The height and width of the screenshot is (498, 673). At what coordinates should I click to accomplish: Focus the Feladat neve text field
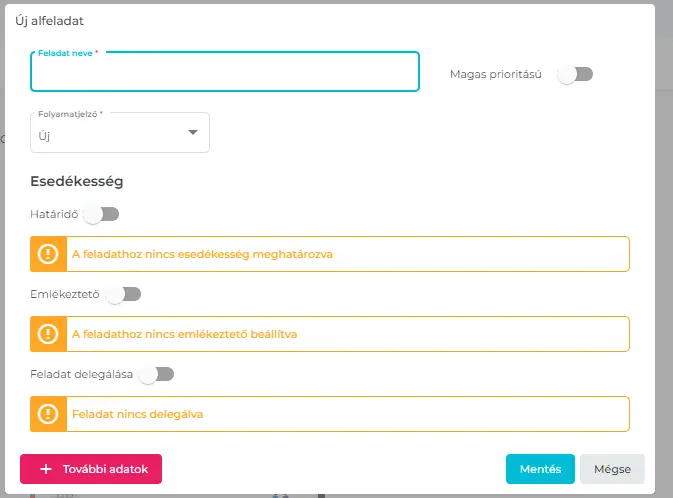tap(225, 73)
